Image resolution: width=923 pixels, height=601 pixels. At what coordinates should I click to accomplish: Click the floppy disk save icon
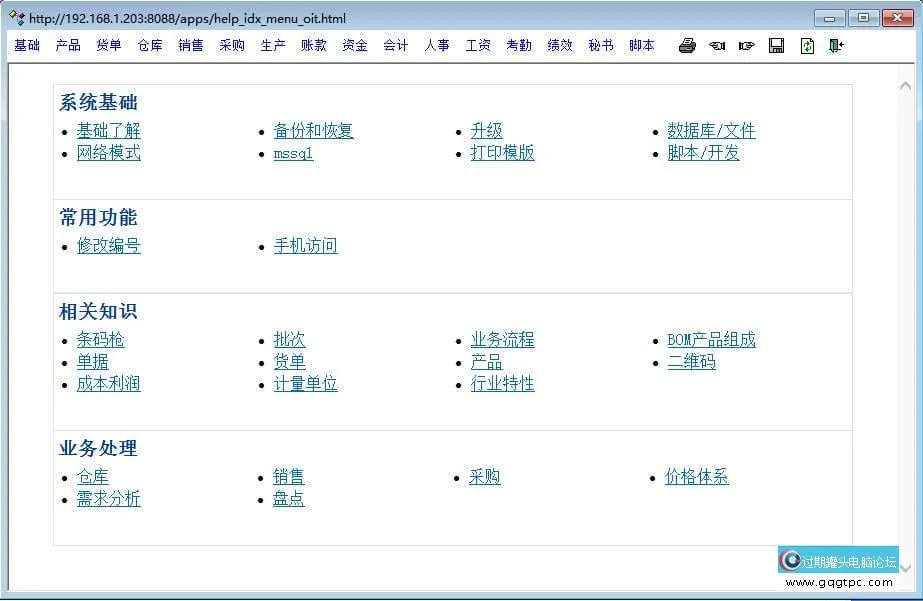tap(777, 45)
